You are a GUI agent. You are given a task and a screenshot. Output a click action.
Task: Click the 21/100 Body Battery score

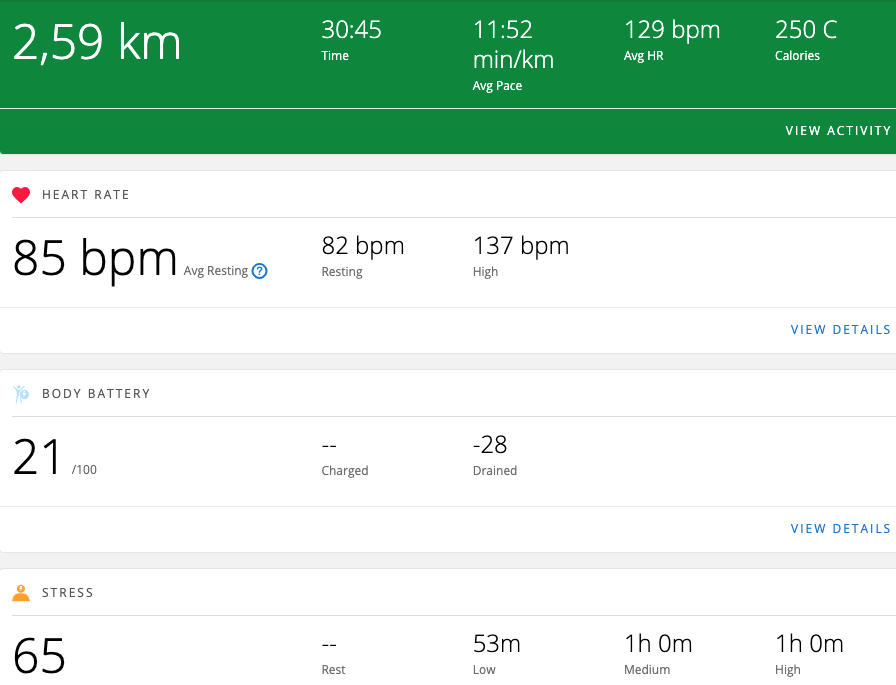(x=38, y=457)
